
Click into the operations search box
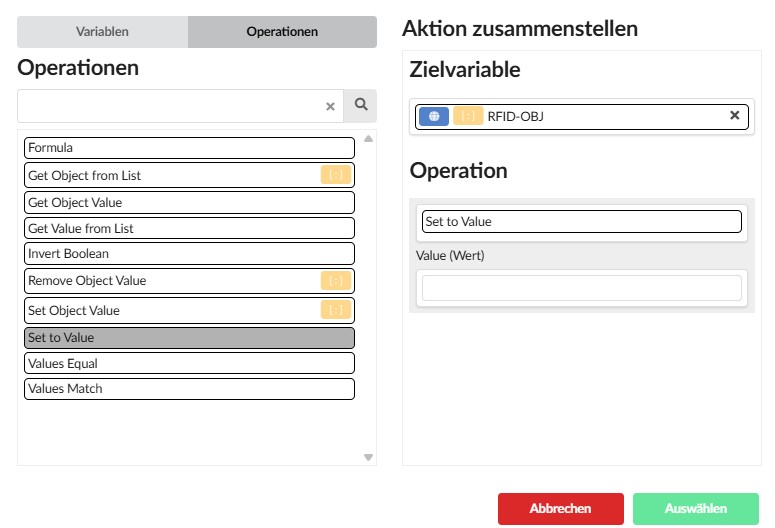point(170,106)
